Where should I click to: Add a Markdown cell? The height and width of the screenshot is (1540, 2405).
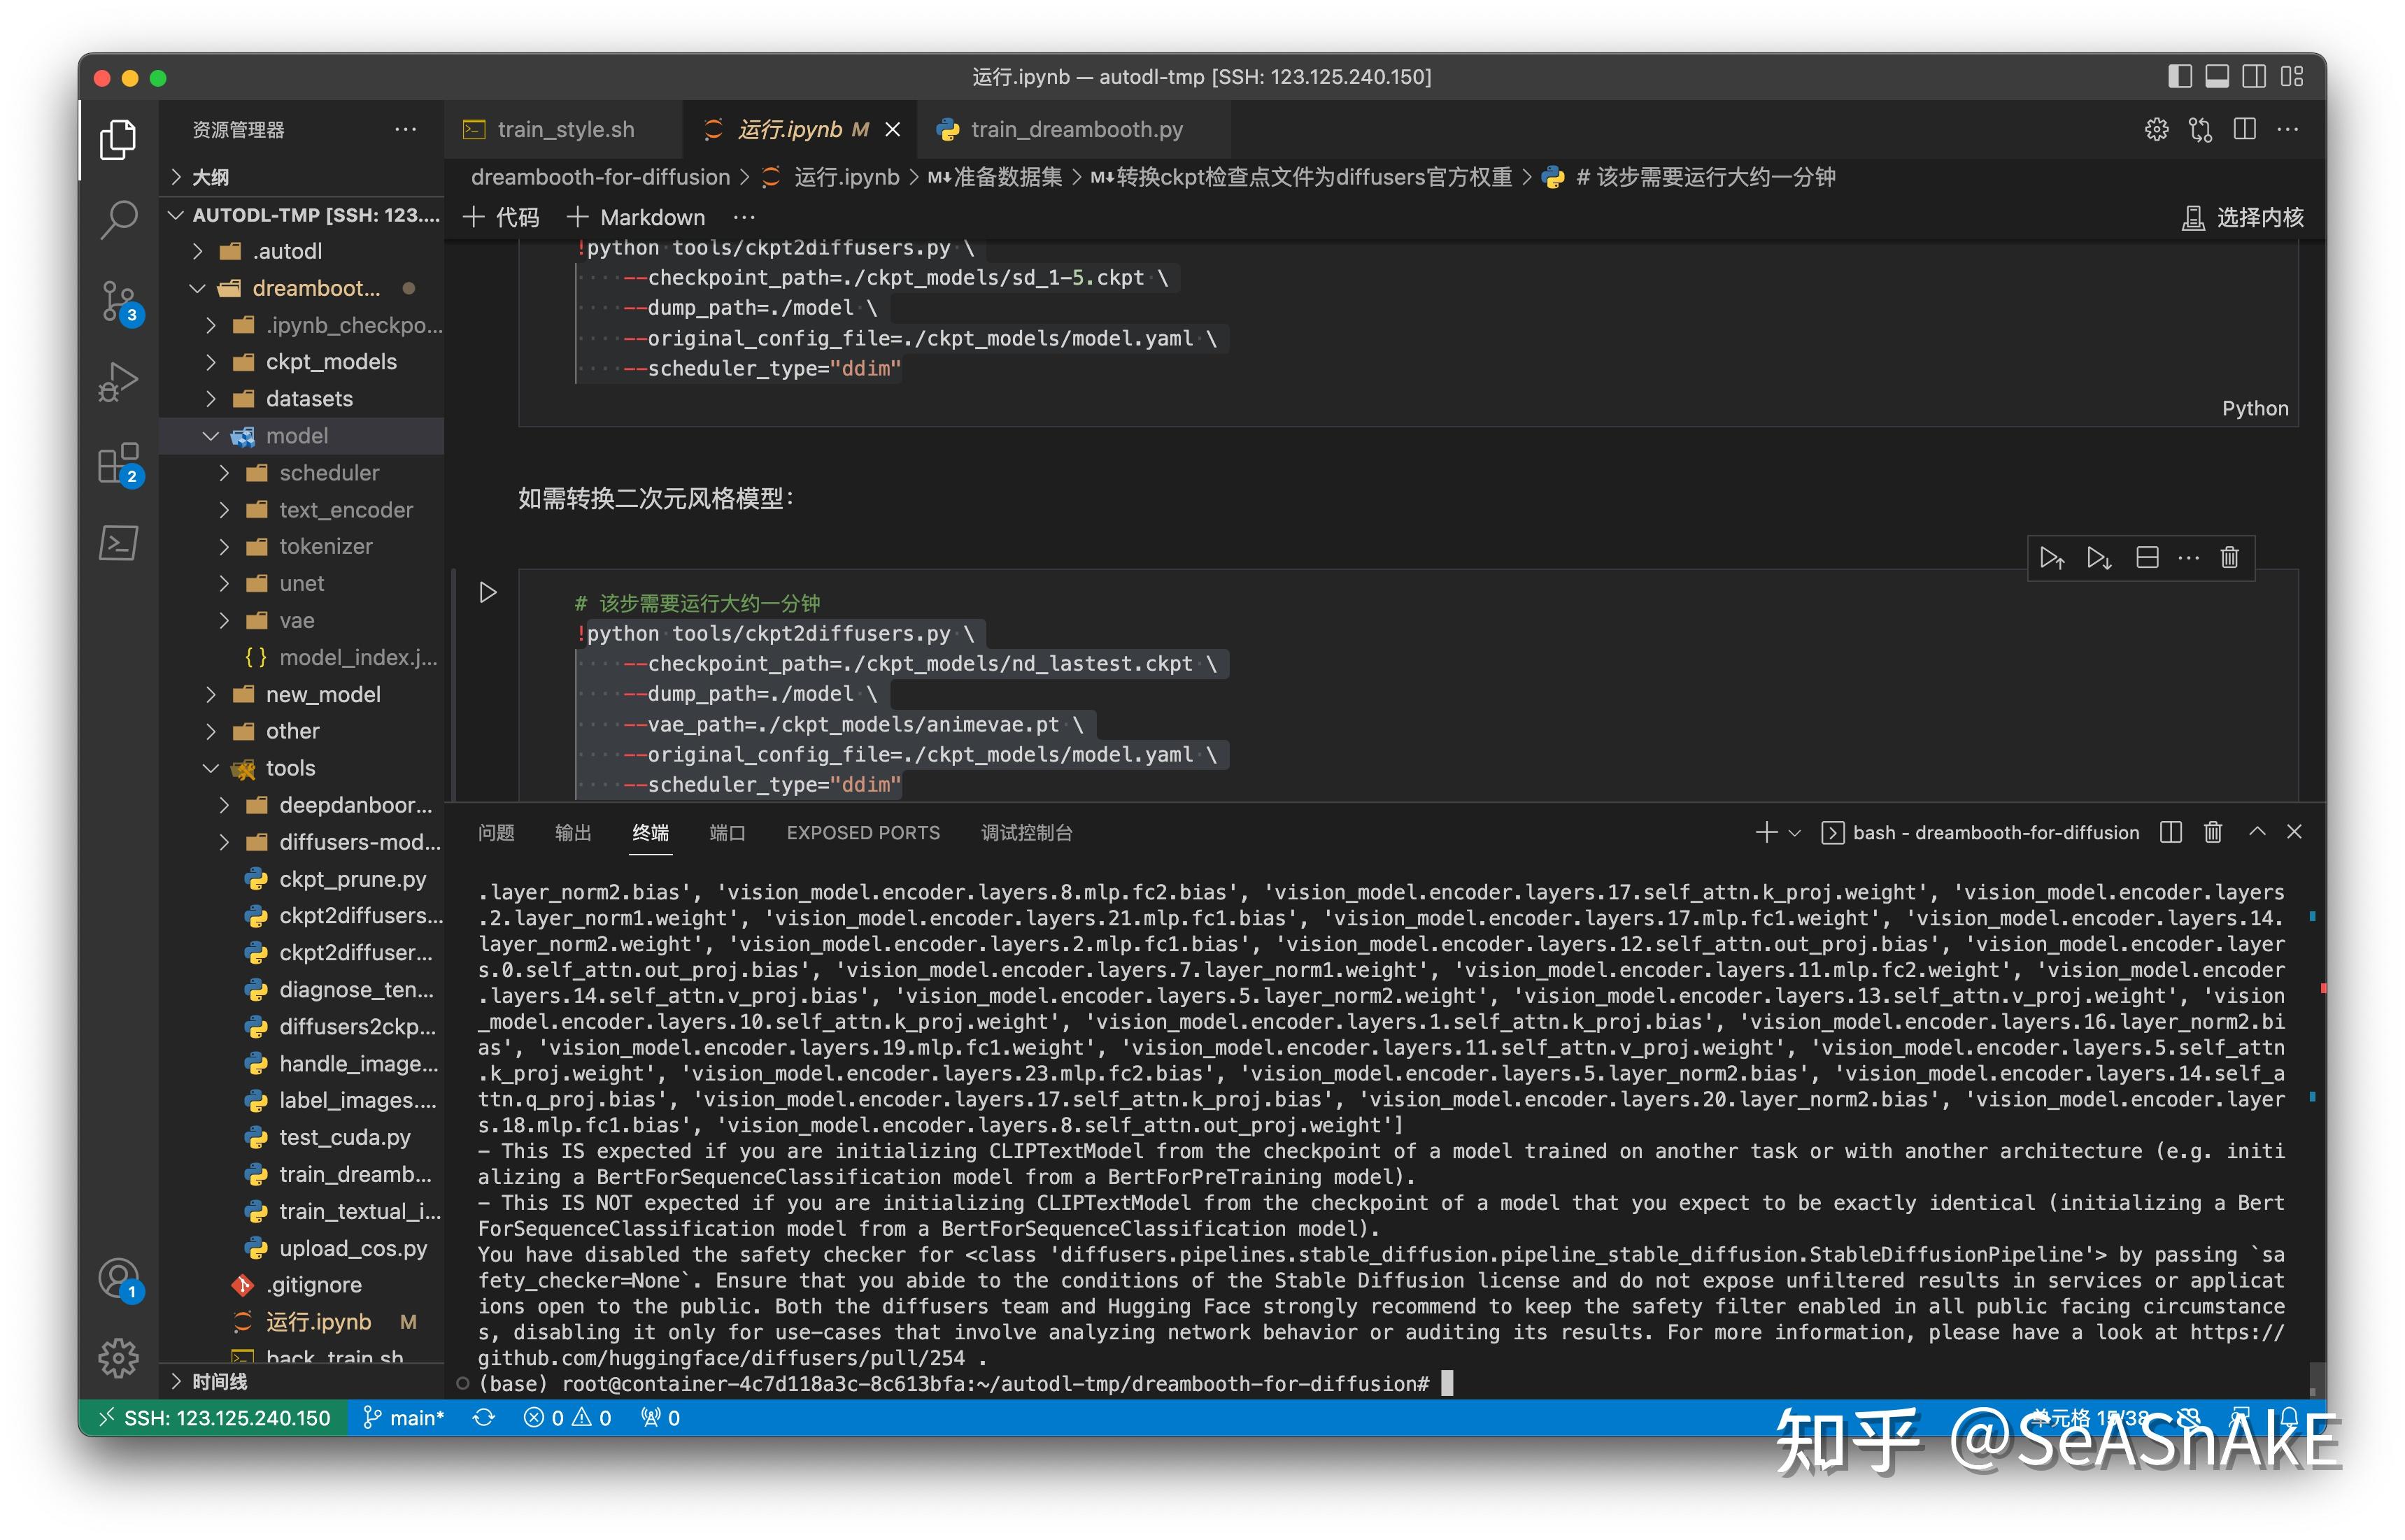pyautogui.click(x=636, y=218)
